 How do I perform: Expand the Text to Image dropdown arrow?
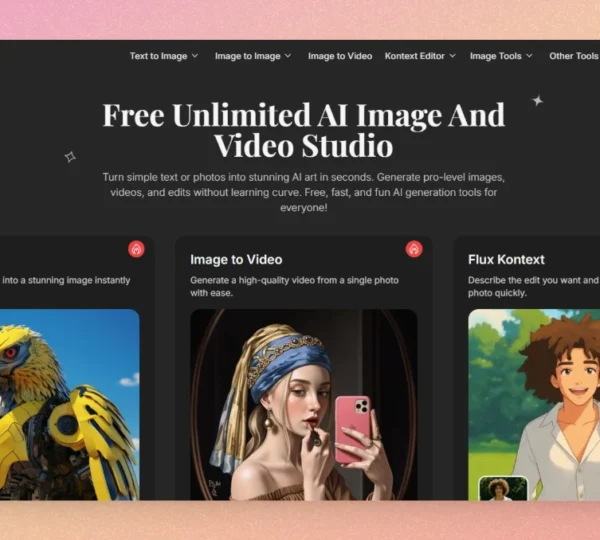tap(195, 56)
